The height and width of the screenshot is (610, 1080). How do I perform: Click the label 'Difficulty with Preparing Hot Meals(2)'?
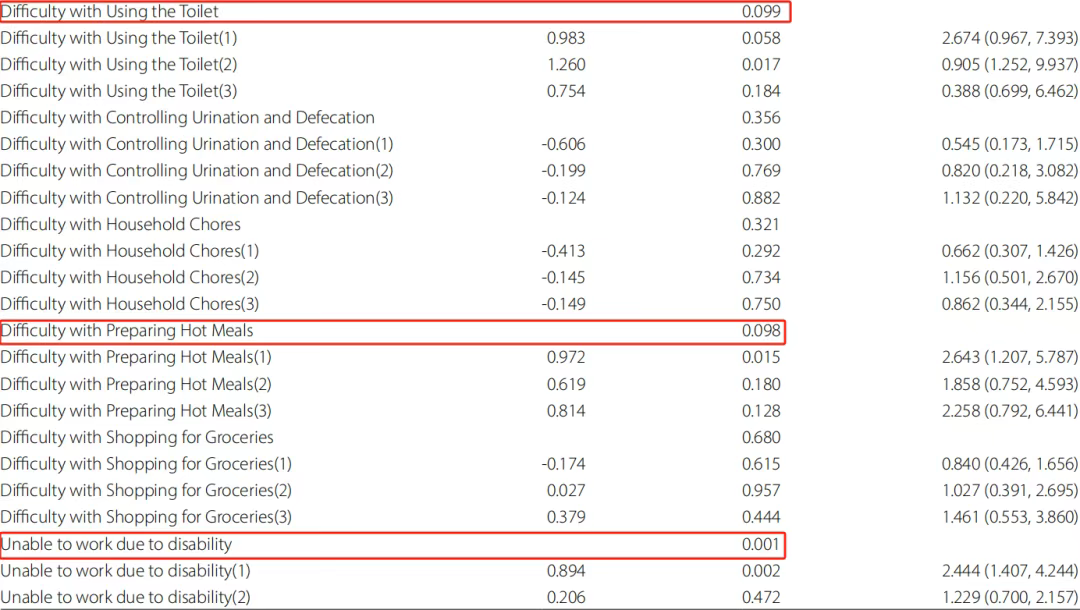[x=136, y=384]
